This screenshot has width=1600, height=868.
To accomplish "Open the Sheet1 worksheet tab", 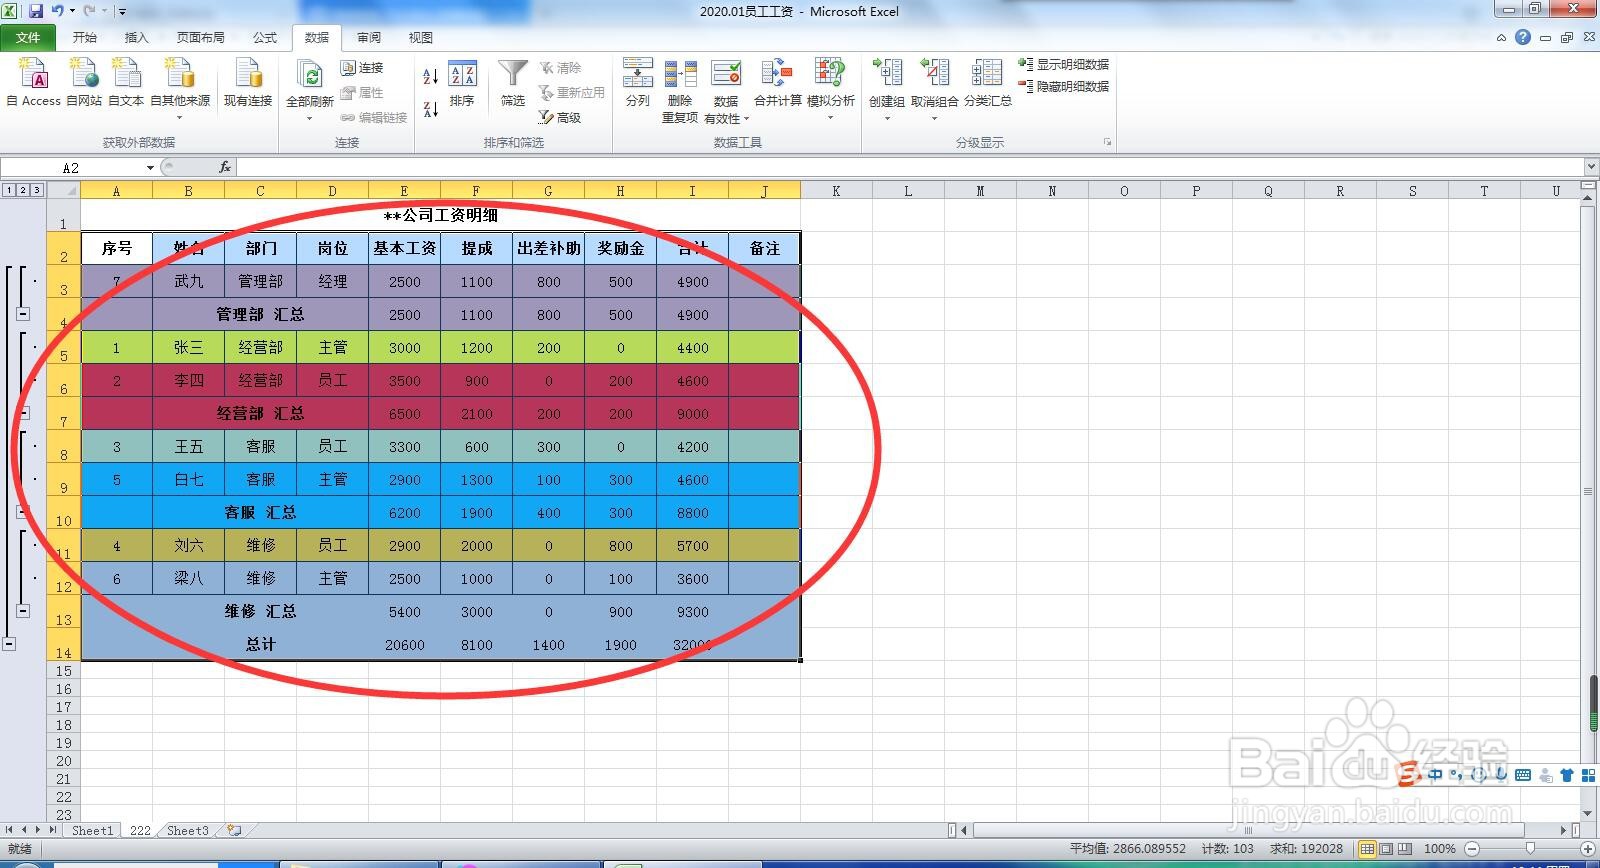I will click(x=92, y=830).
